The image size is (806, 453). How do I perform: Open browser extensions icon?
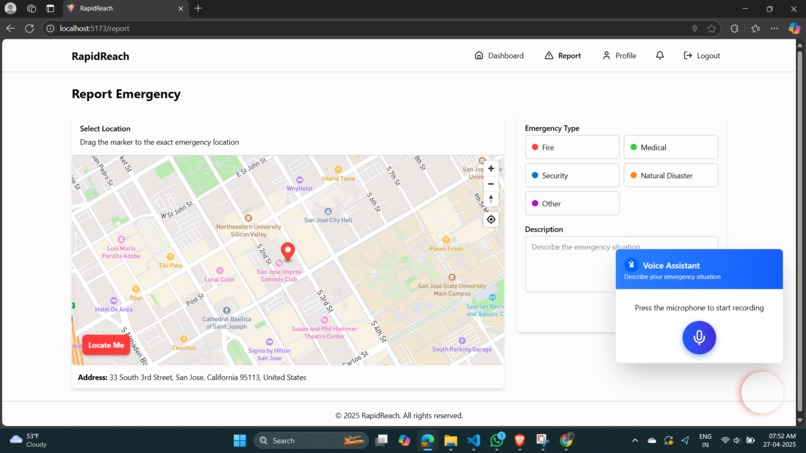[735, 28]
